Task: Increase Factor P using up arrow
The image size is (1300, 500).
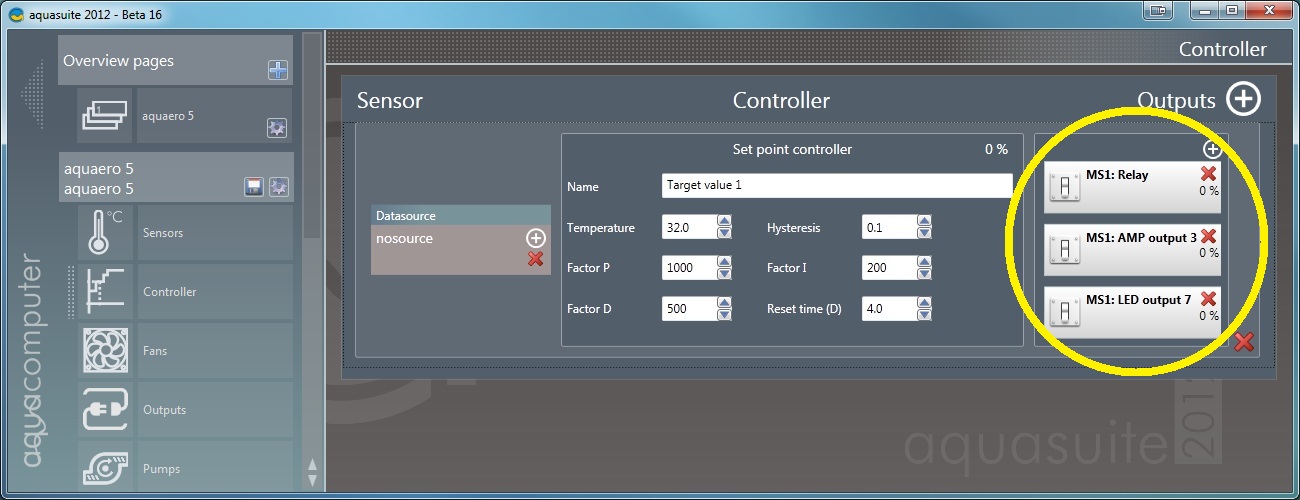Action: pyautogui.click(x=724, y=262)
